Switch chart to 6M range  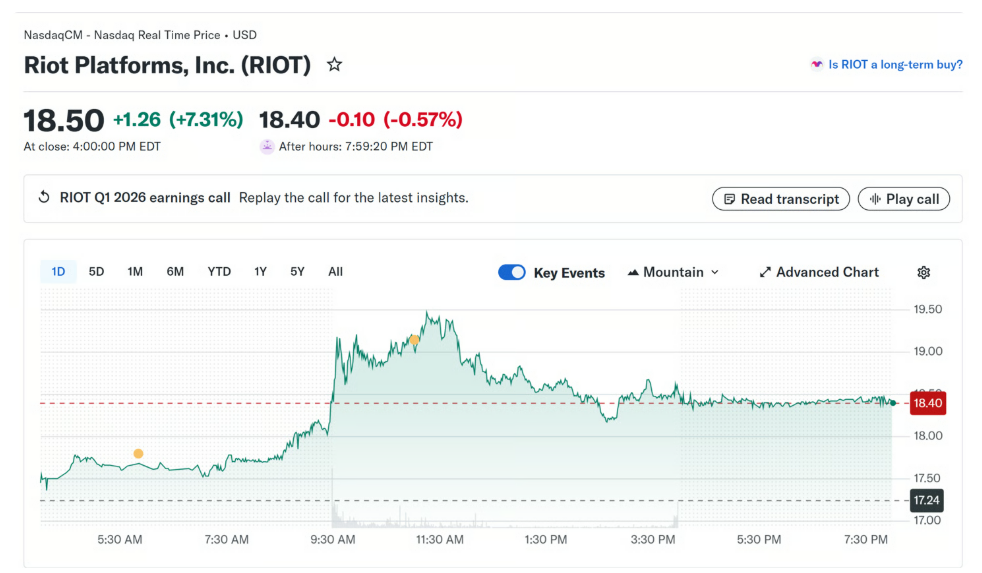175,272
